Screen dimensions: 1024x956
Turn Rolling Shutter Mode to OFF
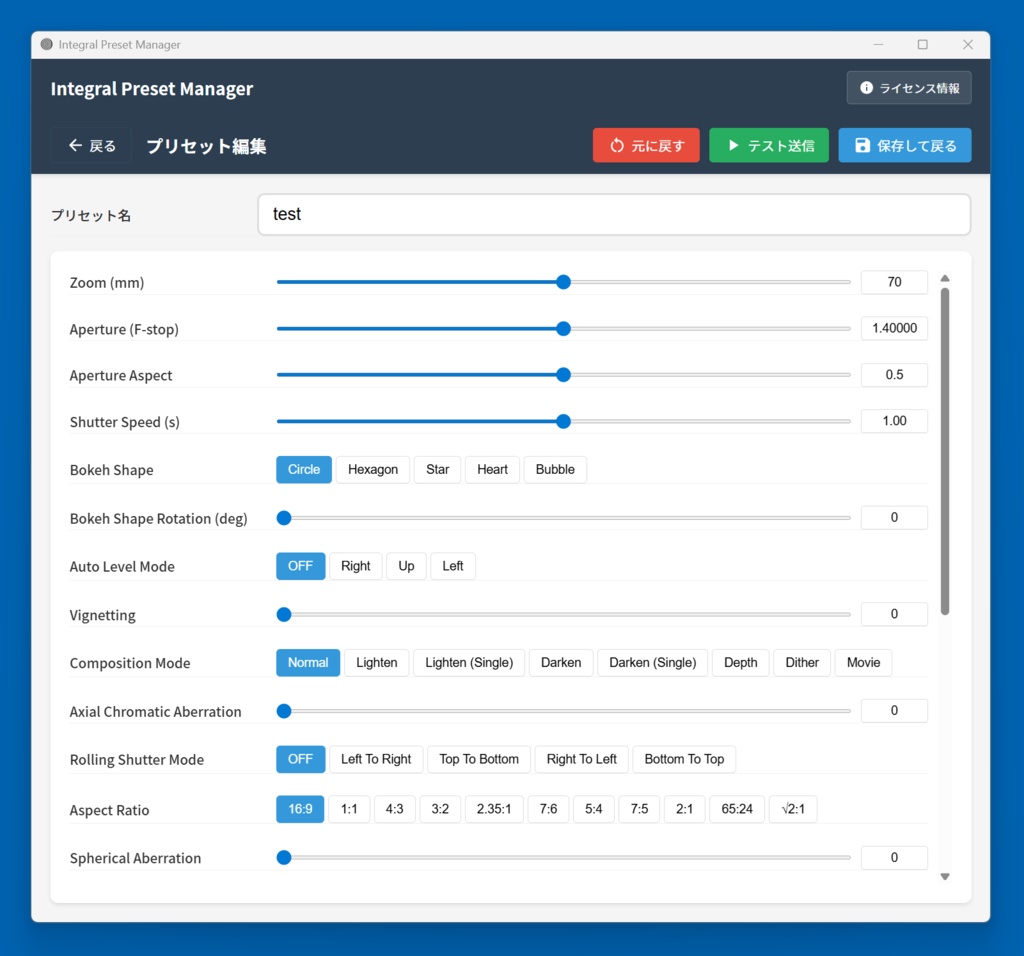(x=300, y=759)
